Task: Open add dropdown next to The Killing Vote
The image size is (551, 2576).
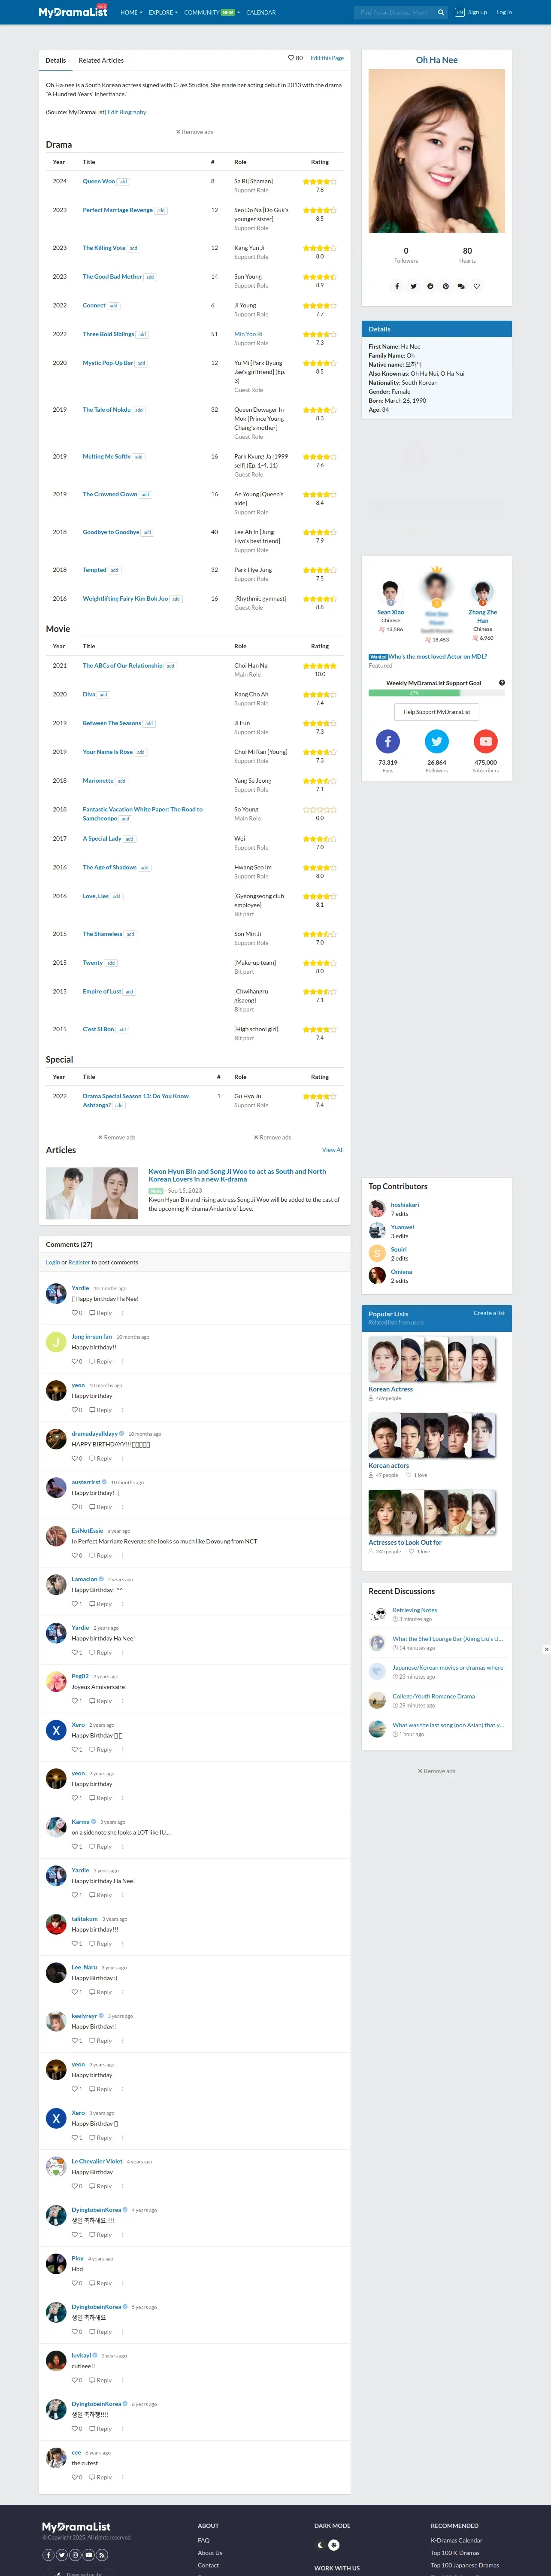Action: coord(133,248)
